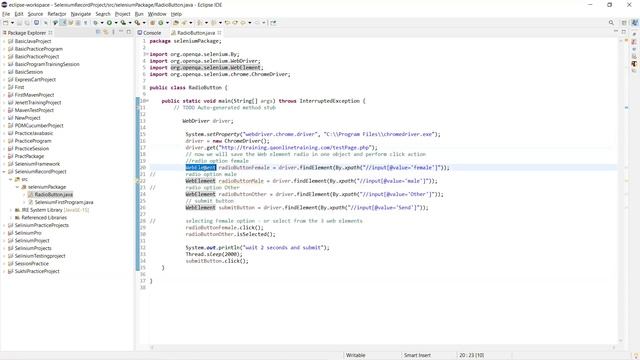This screenshot has height=360, width=640.
Task: Open the New Java Class dropdown arrow
Action: point(167,23)
